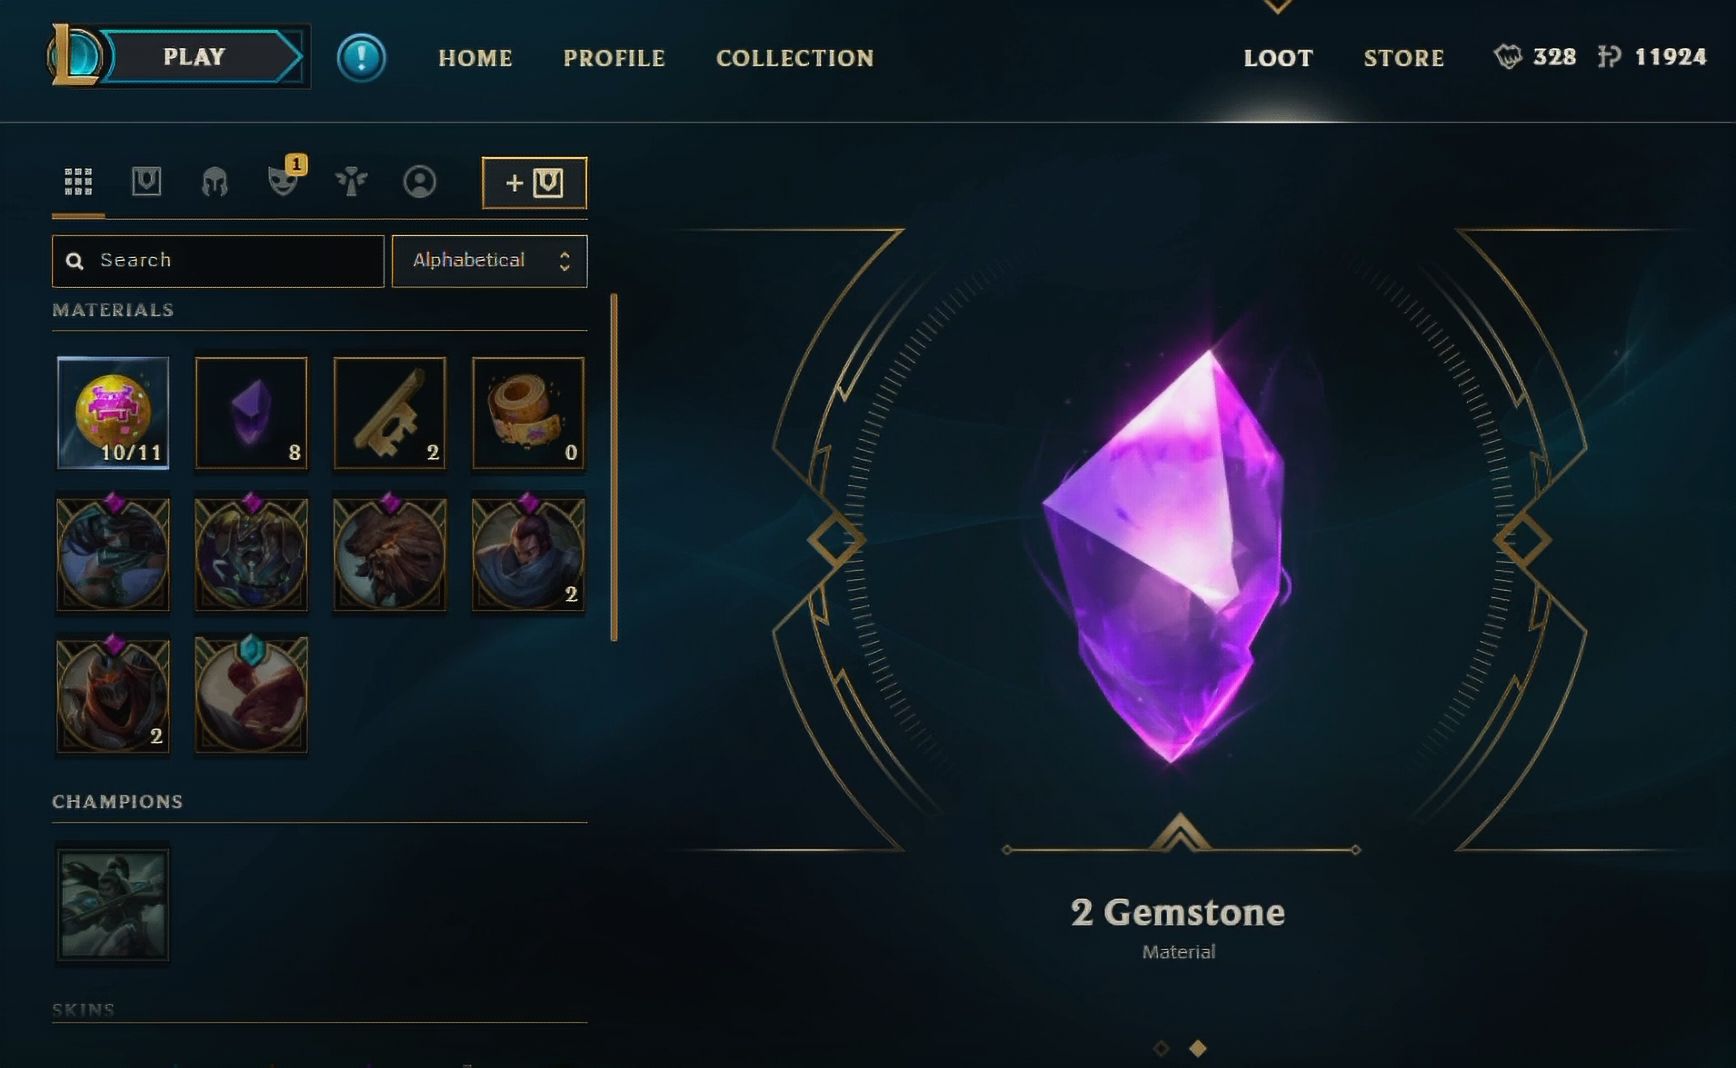Filter loot by skins mask icon
This screenshot has width=1736, height=1068.
(283, 182)
